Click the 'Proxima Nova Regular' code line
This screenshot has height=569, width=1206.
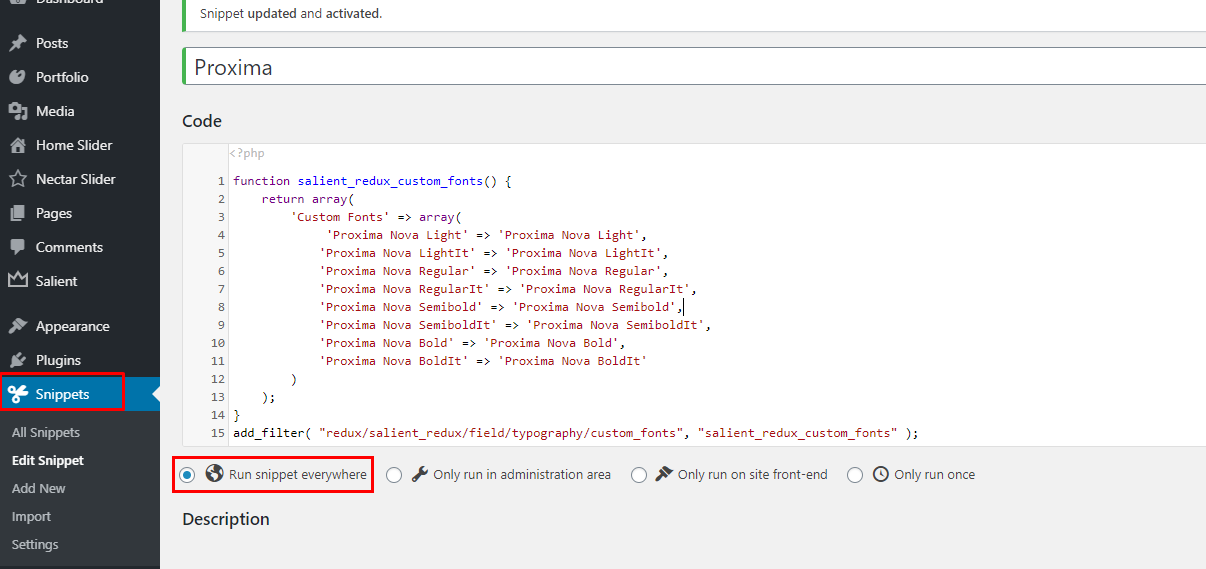coord(494,271)
